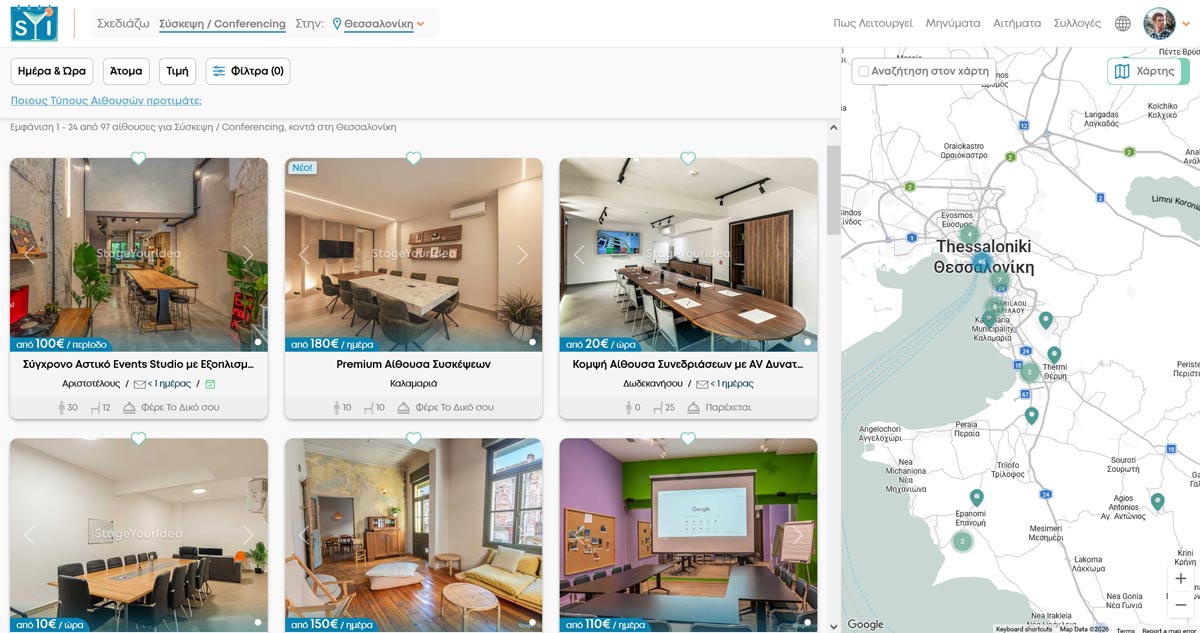Click the Τιμή price filter button

tap(177, 71)
